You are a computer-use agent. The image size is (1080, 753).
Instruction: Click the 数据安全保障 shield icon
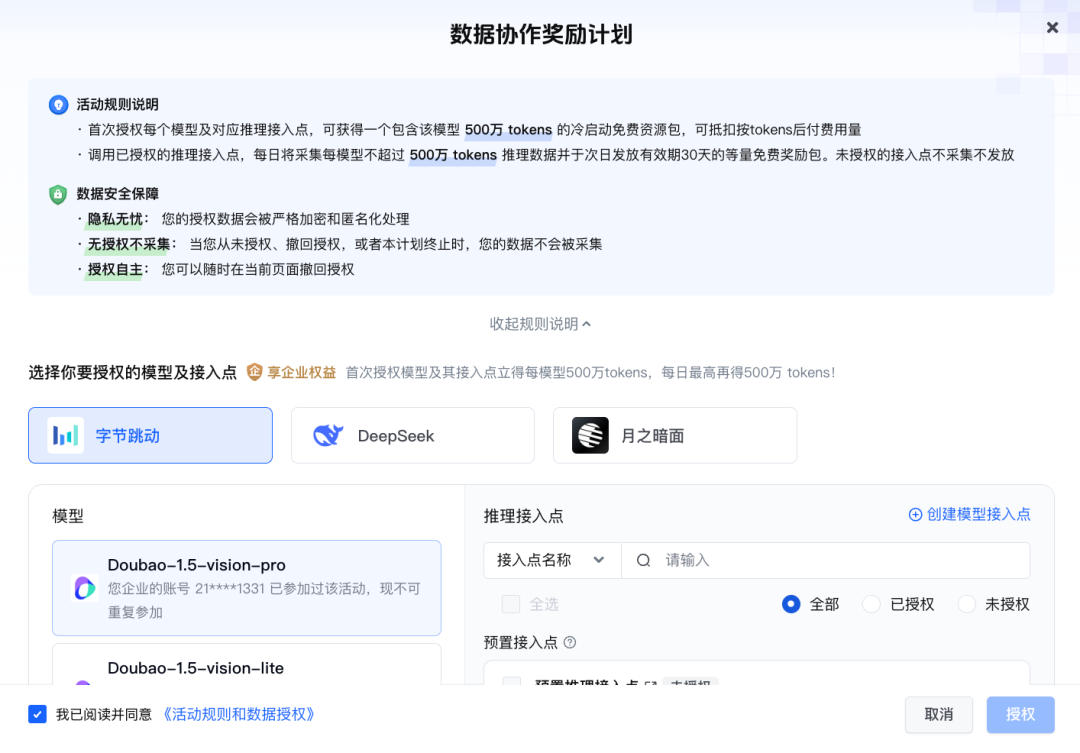pyautogui.click(x=58, y=194)
